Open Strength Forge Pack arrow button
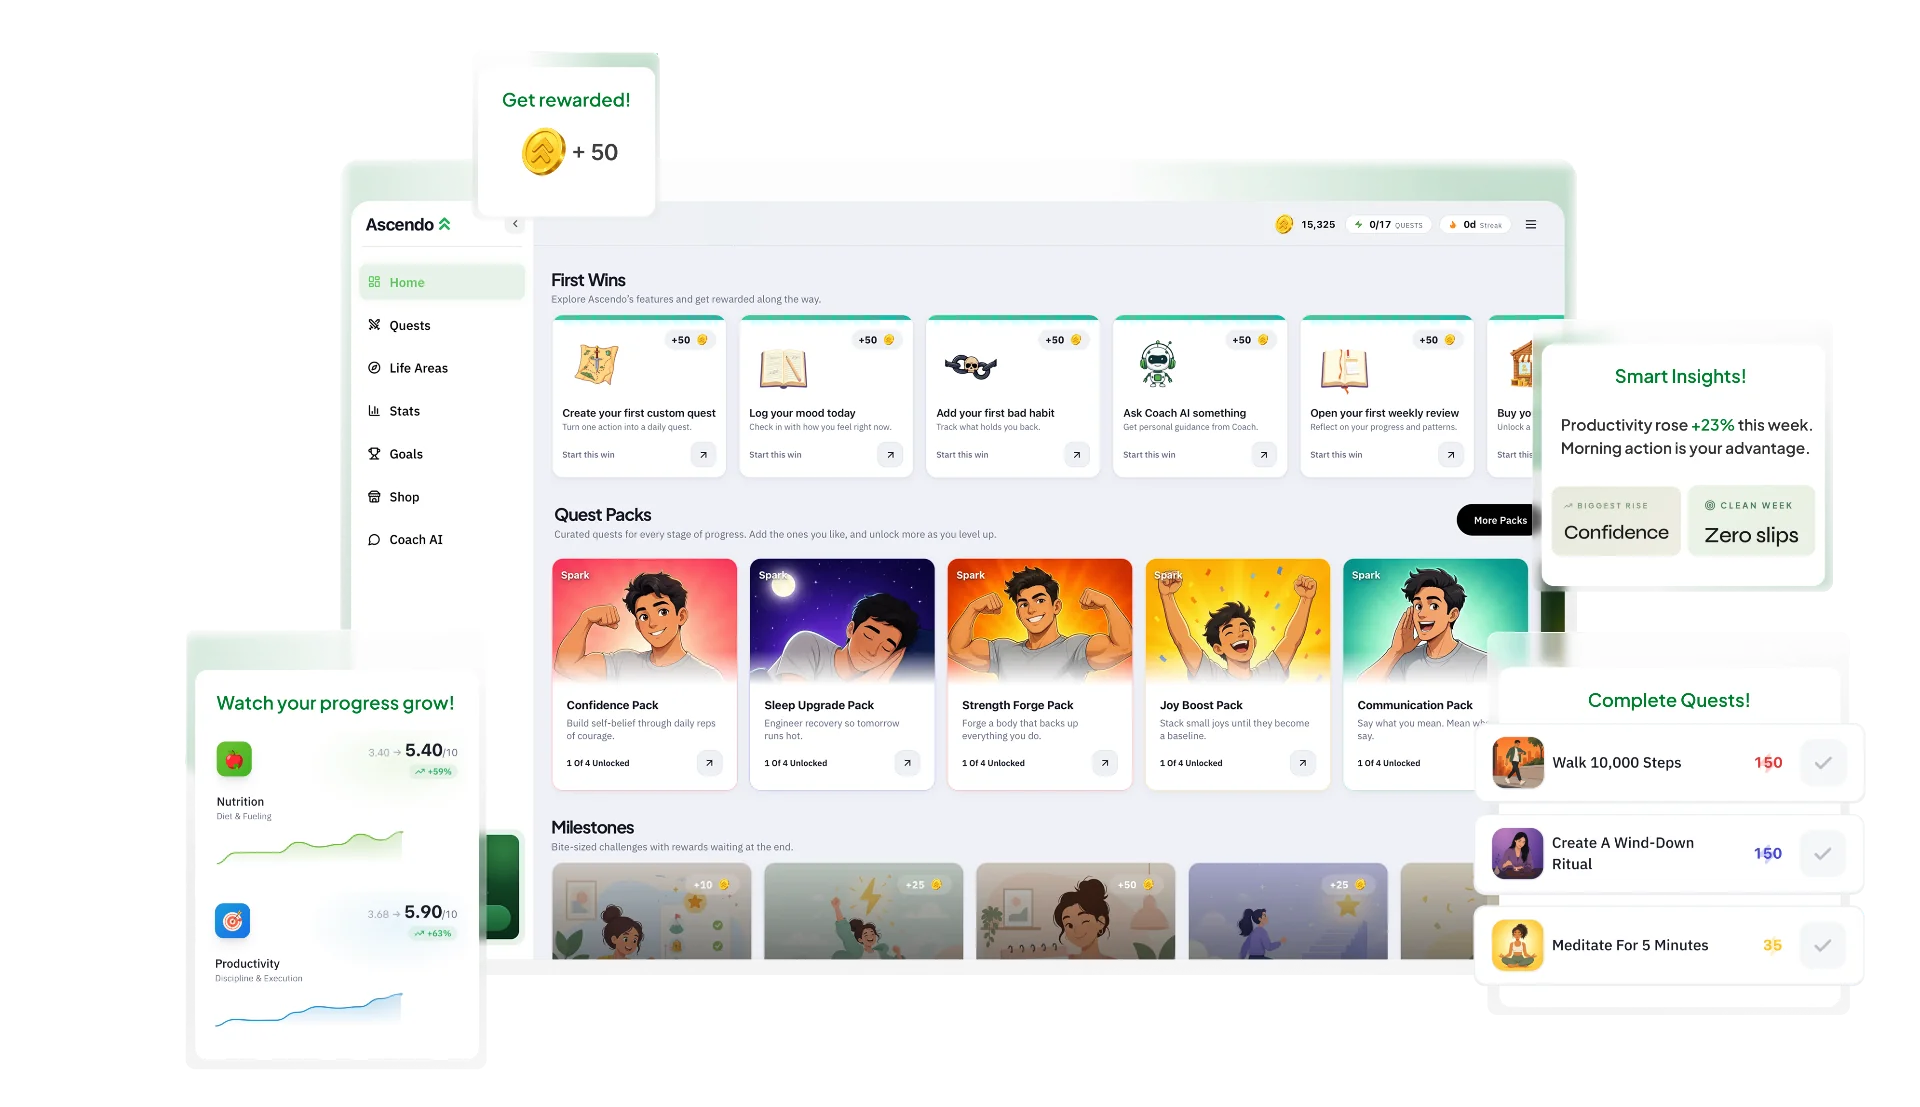The image size is (1920, 1107). [1105, 763]
